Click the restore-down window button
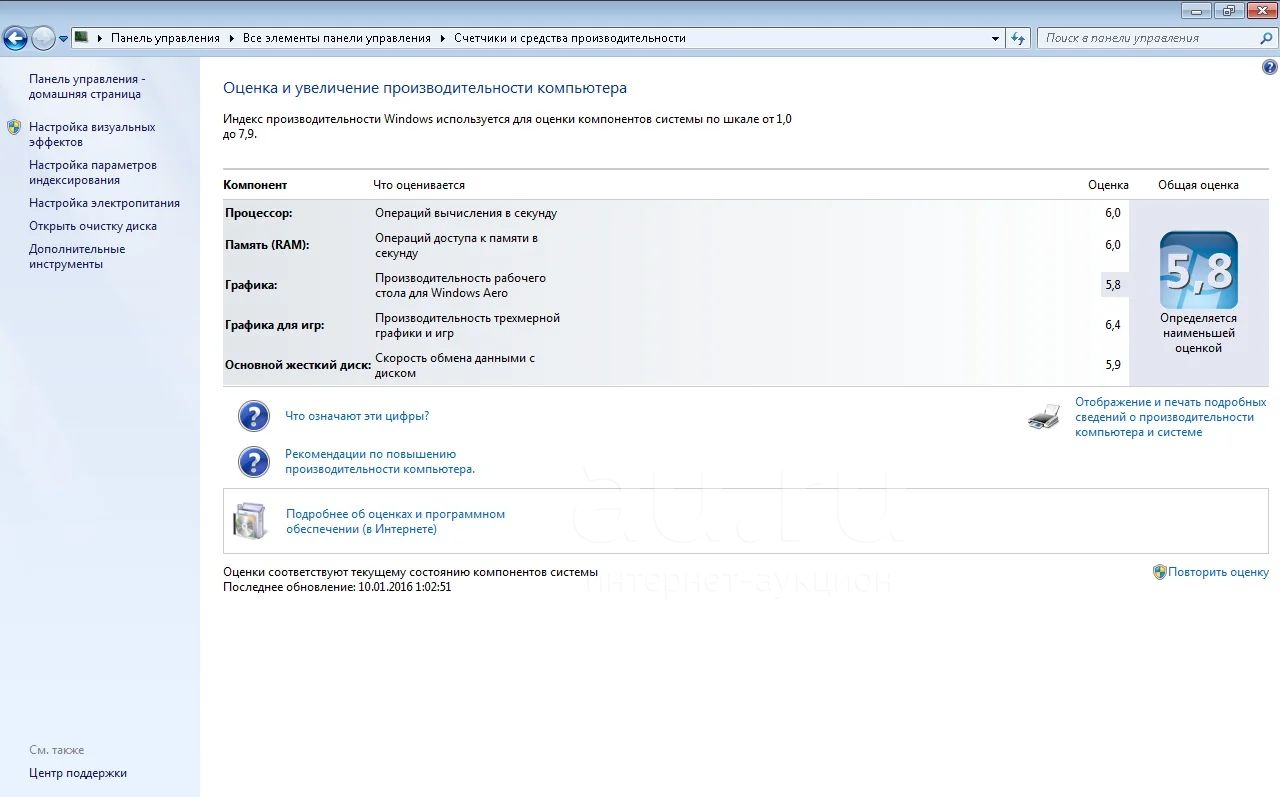The width and height of the screenshot is (1280, 797). [1229, 10]
